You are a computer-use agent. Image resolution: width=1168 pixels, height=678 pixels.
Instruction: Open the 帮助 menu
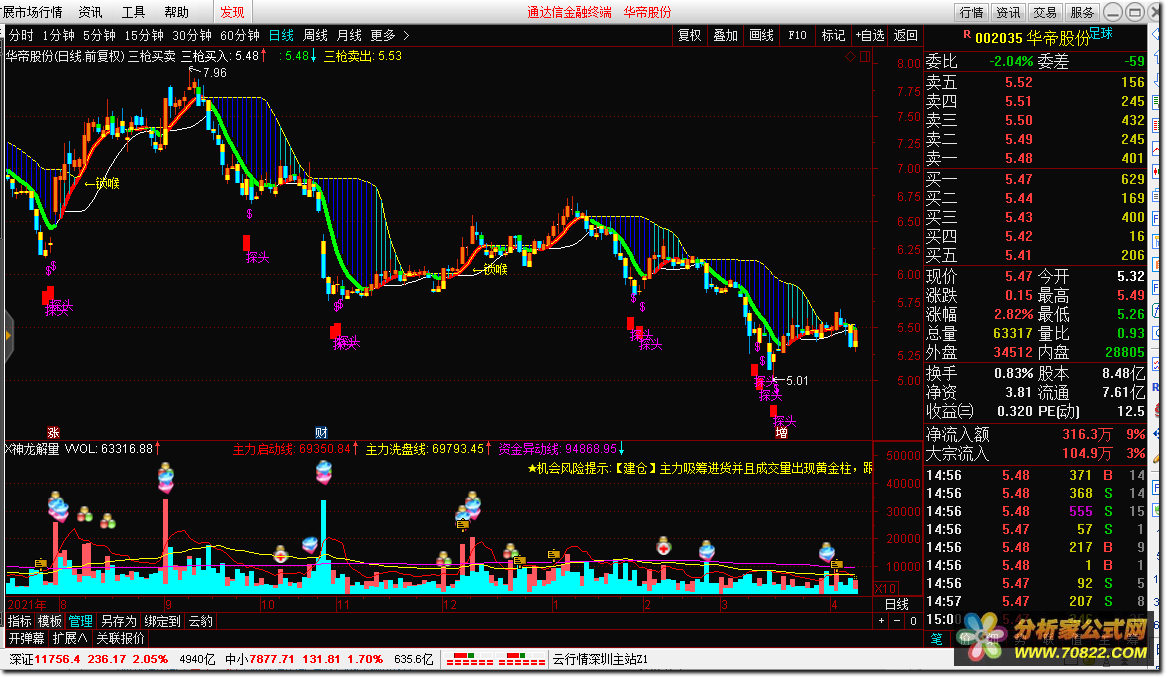177,12
